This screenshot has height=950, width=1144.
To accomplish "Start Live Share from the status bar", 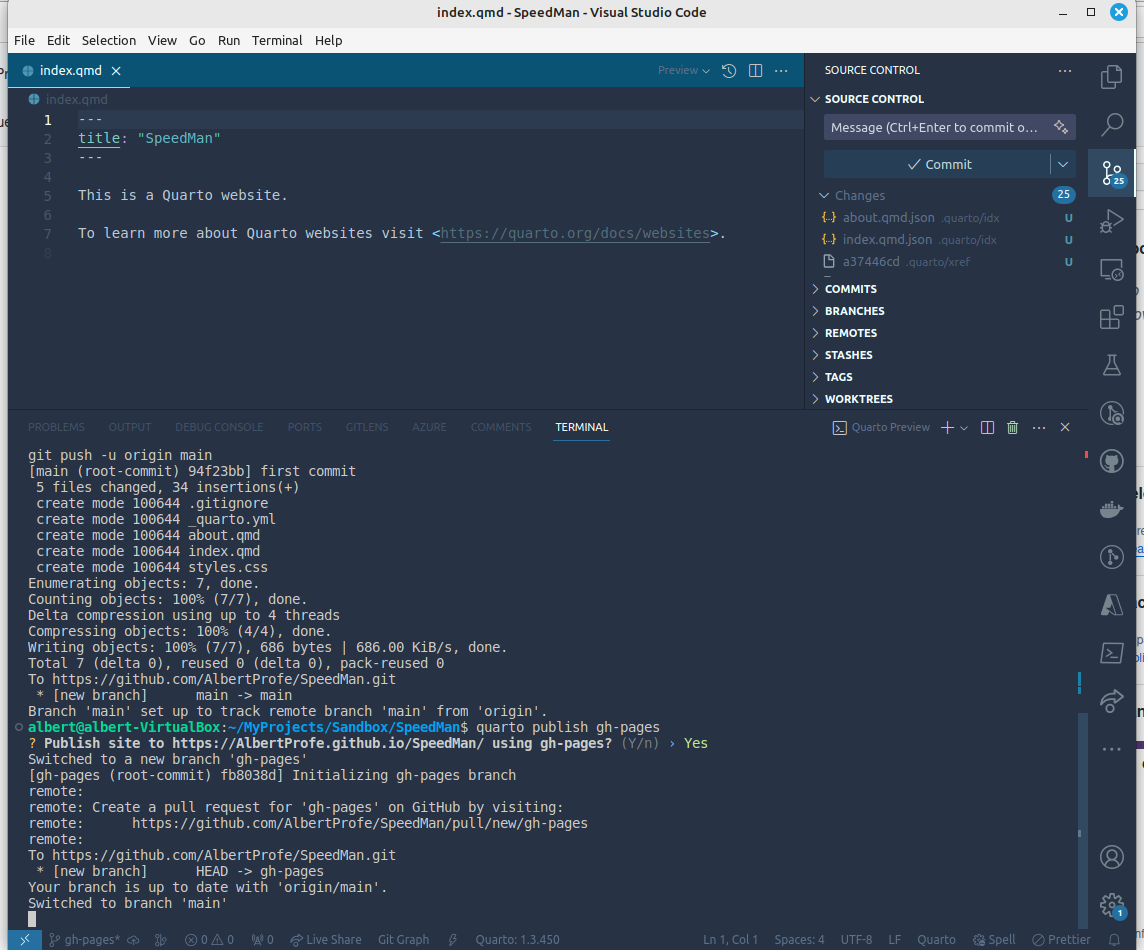I will [325, 940].
